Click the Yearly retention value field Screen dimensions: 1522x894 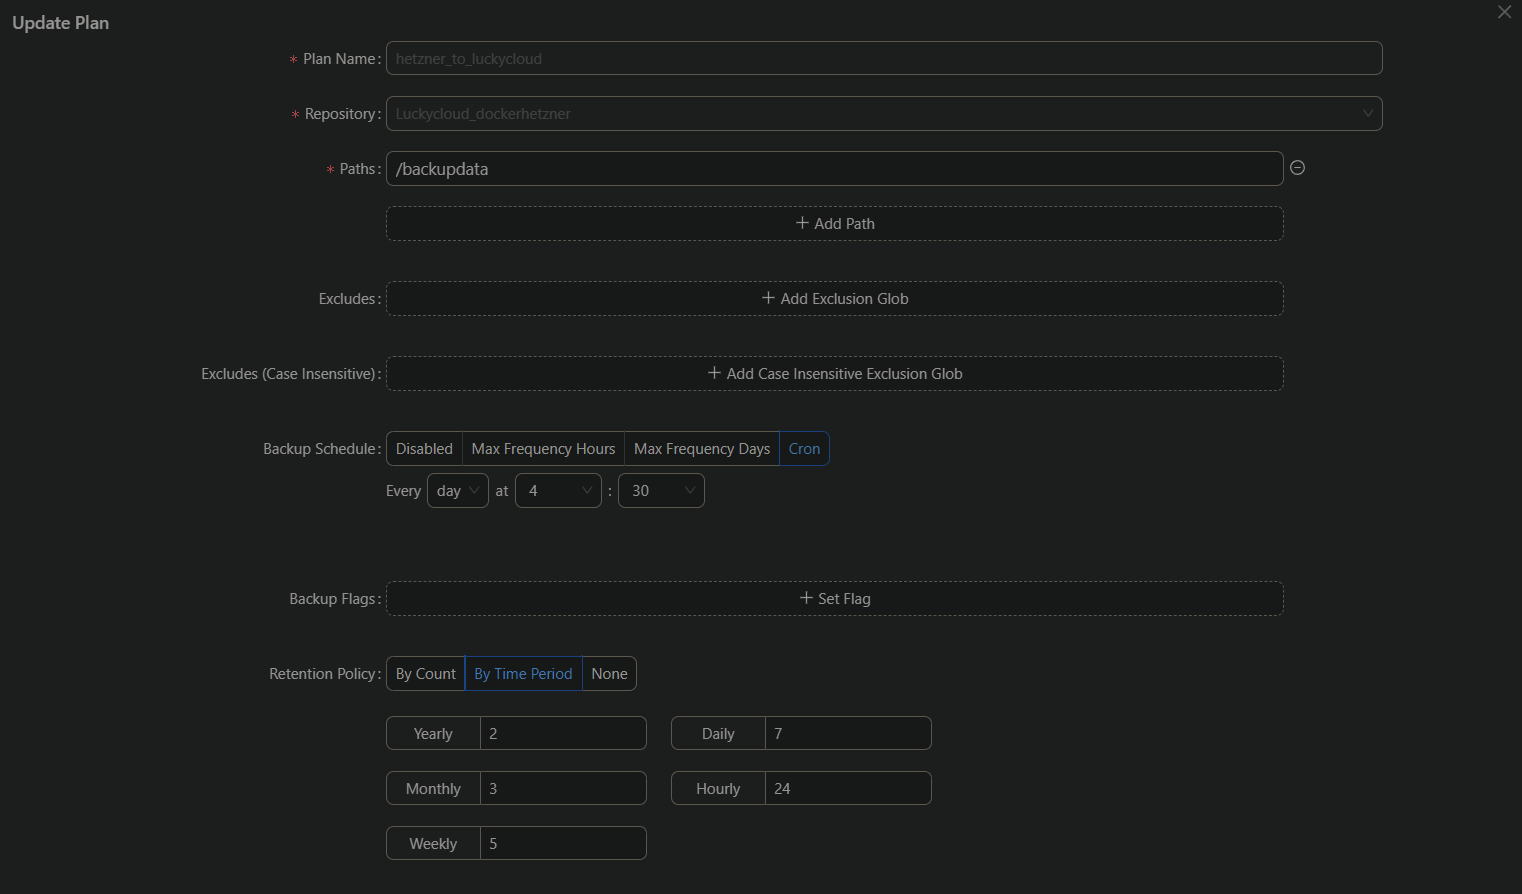(562, 734)
